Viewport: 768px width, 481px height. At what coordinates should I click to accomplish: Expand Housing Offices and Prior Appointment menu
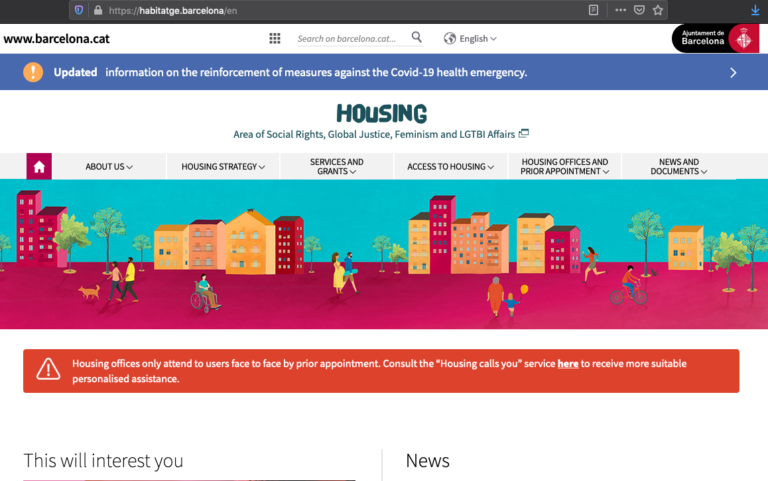[564, 167]
